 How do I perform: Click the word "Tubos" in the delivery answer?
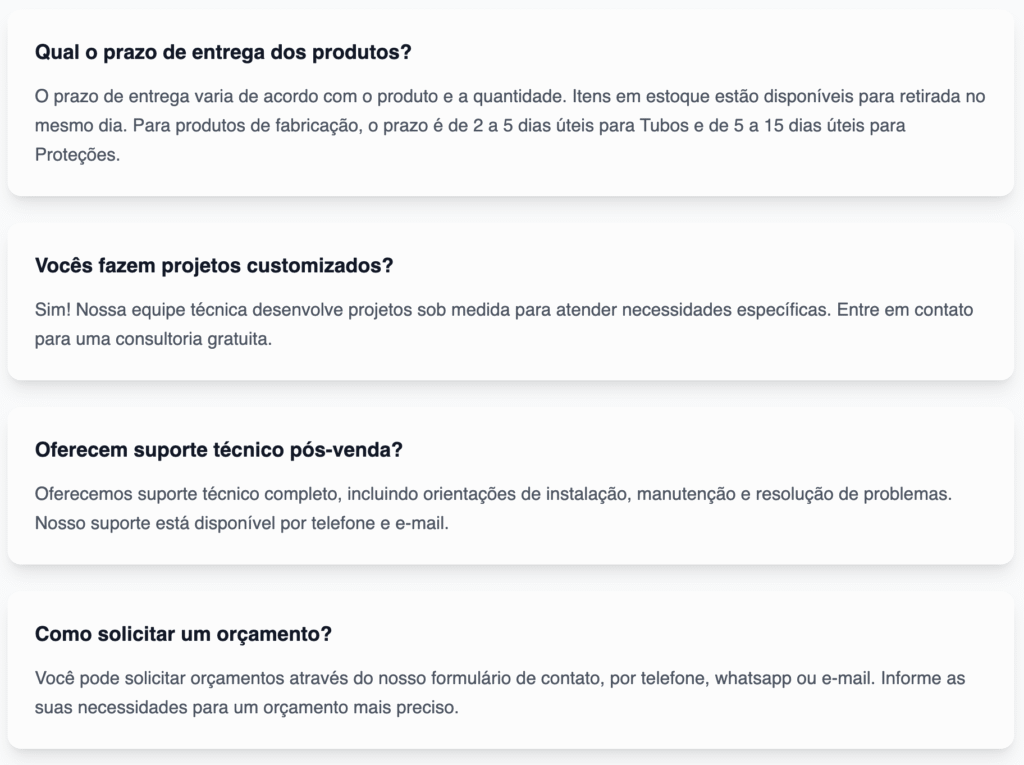pos(661,126)
